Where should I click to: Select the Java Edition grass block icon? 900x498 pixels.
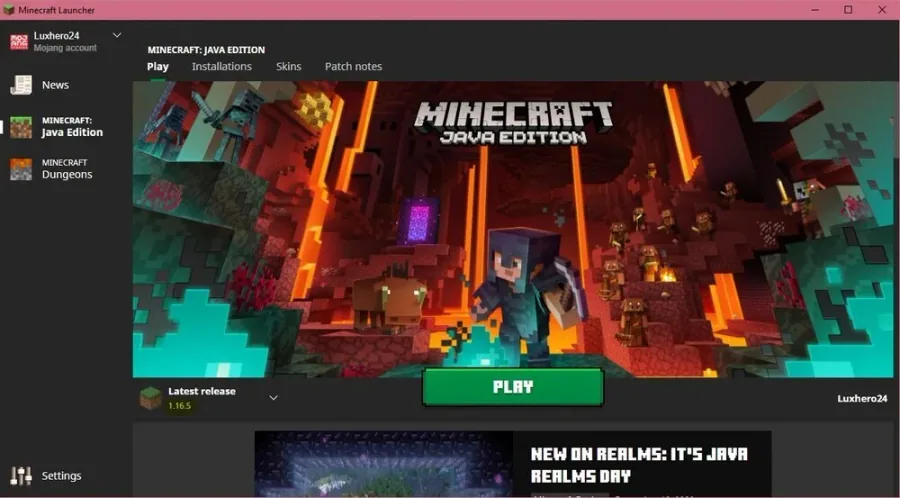click(21, 127)
